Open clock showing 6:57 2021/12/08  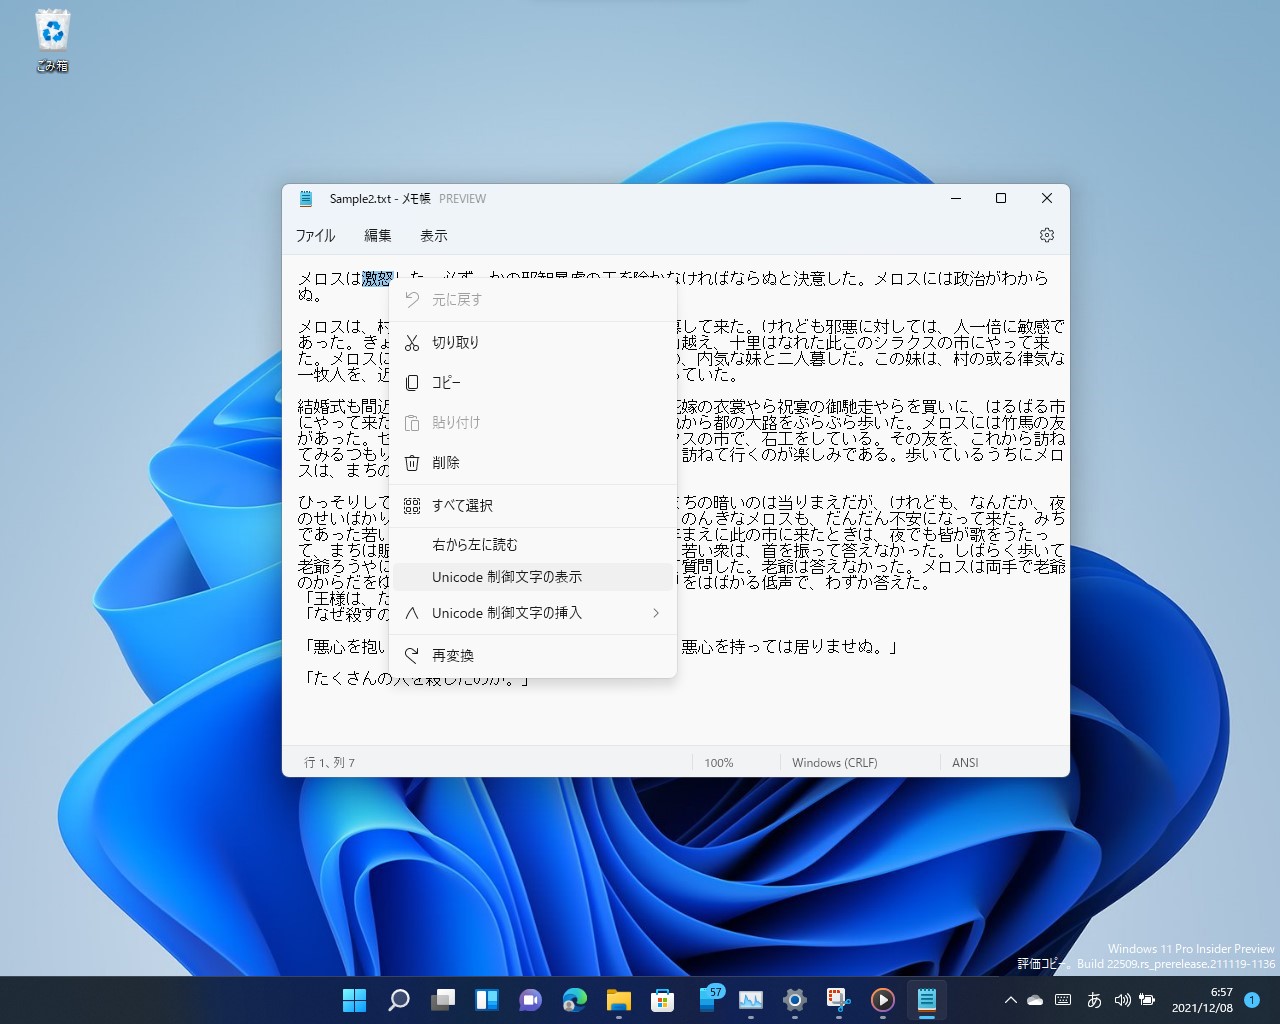[1201, 1000]
